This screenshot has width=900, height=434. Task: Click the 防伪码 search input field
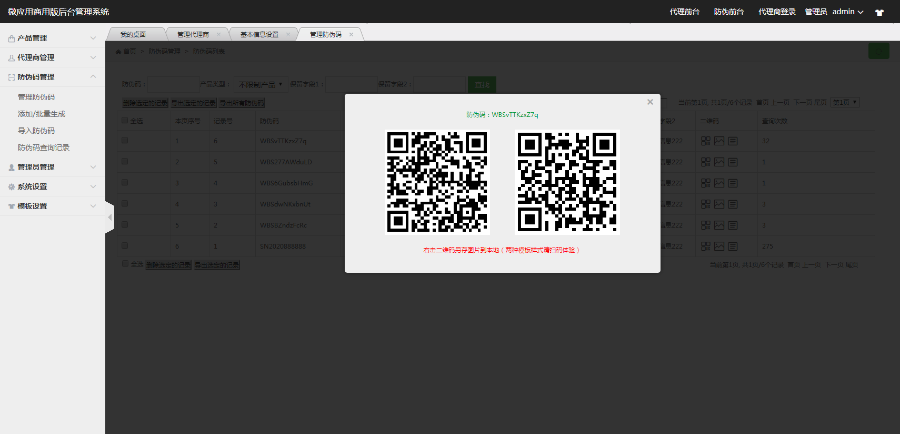[173, 84]
